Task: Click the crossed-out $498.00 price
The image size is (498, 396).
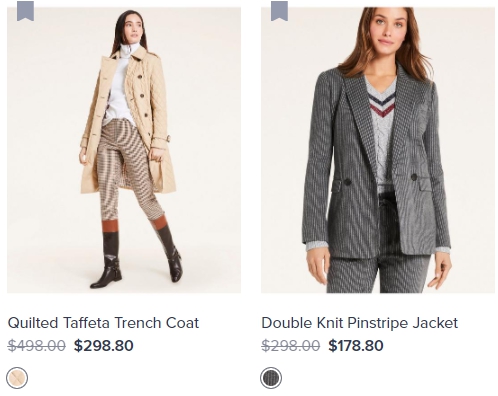Action: coord(37,346)
